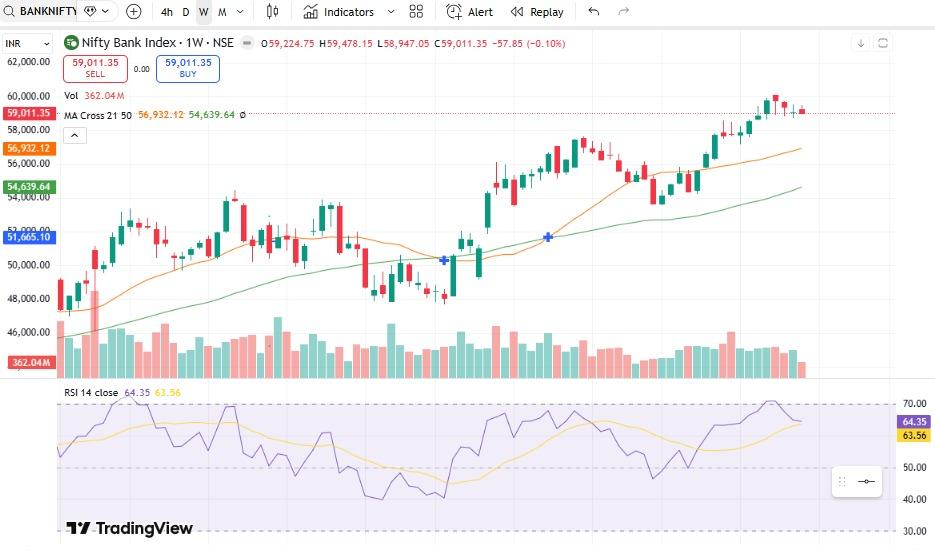Image resolution: width=935 pixels, height=550 pixels.
Task: Click the Nifty Bank Index 1W NSE title
Action: tap(157, 42)
